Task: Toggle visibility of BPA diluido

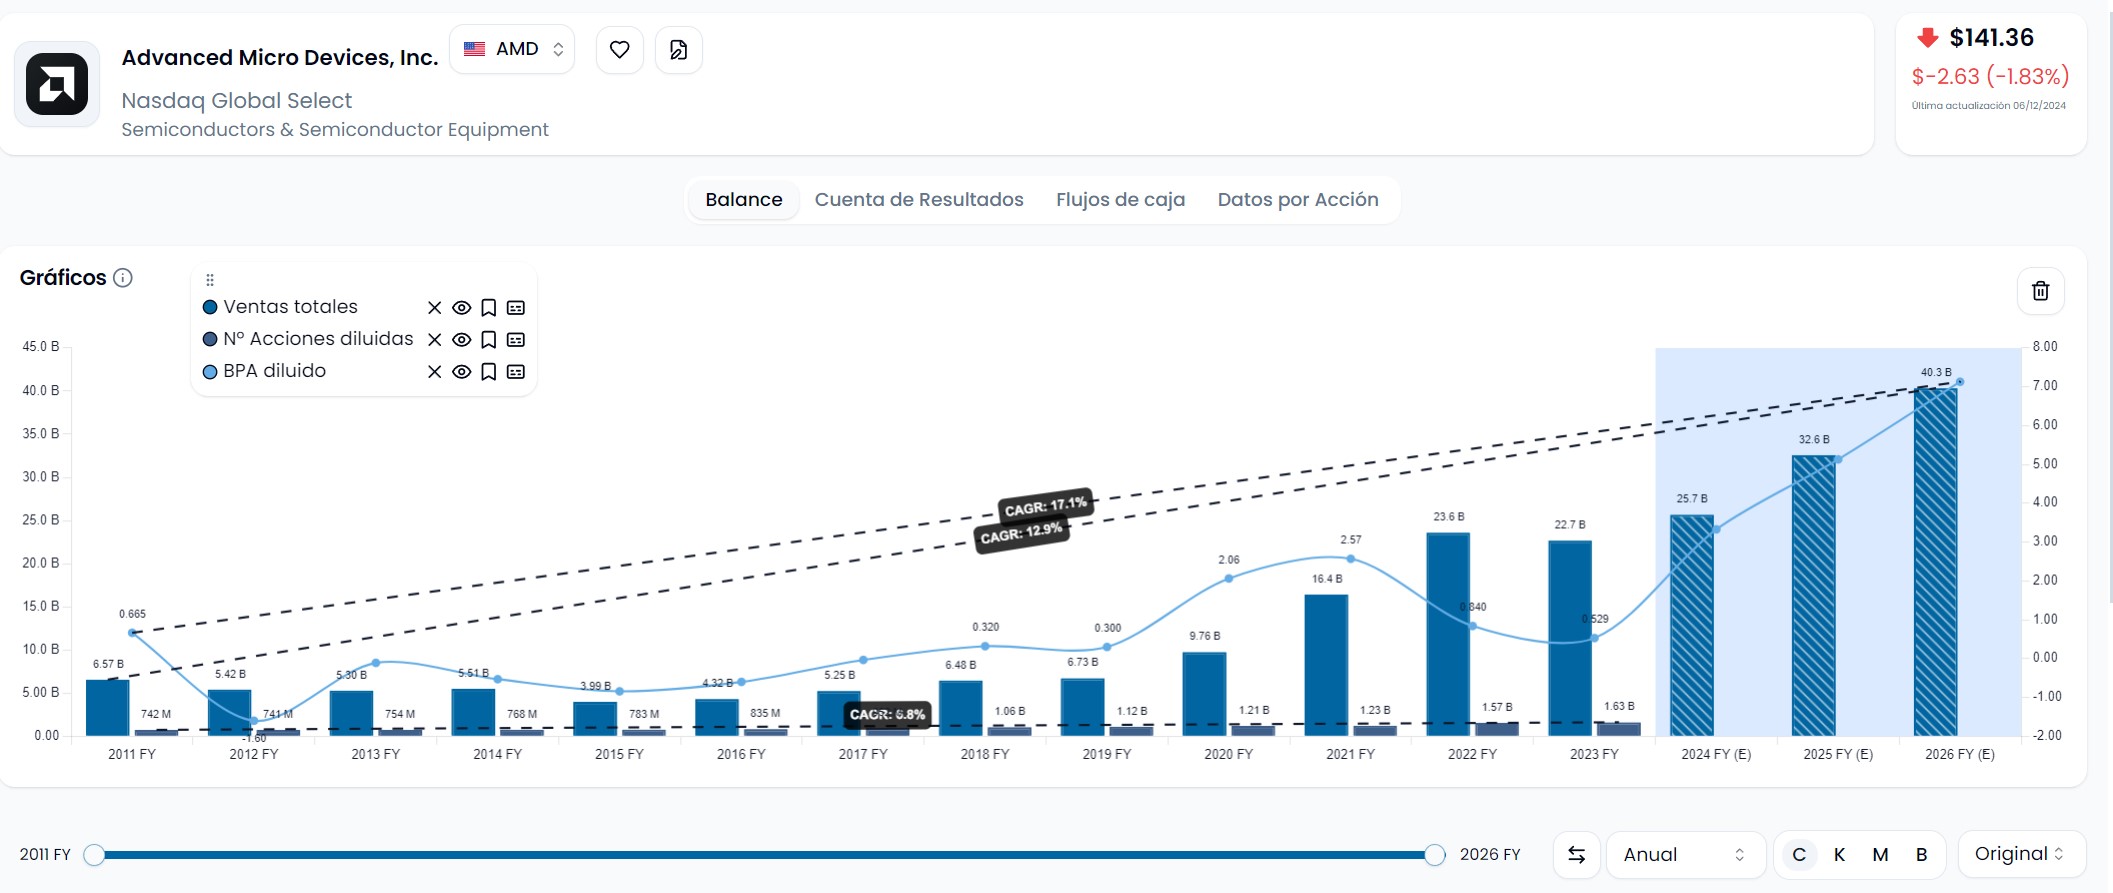Action: (461, 372)
